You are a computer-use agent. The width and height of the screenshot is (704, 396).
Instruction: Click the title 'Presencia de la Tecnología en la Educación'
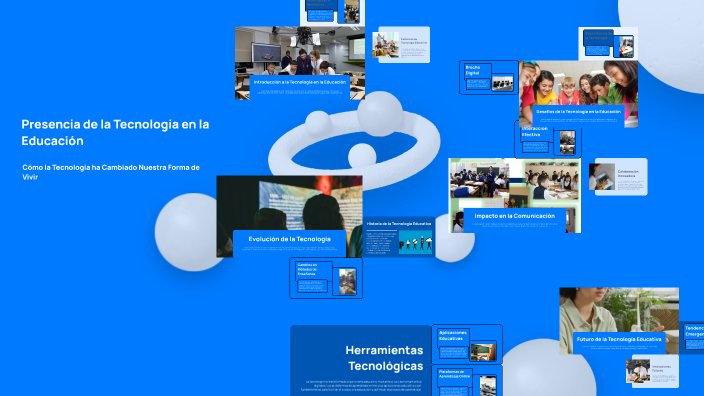[x=115, y=132]
